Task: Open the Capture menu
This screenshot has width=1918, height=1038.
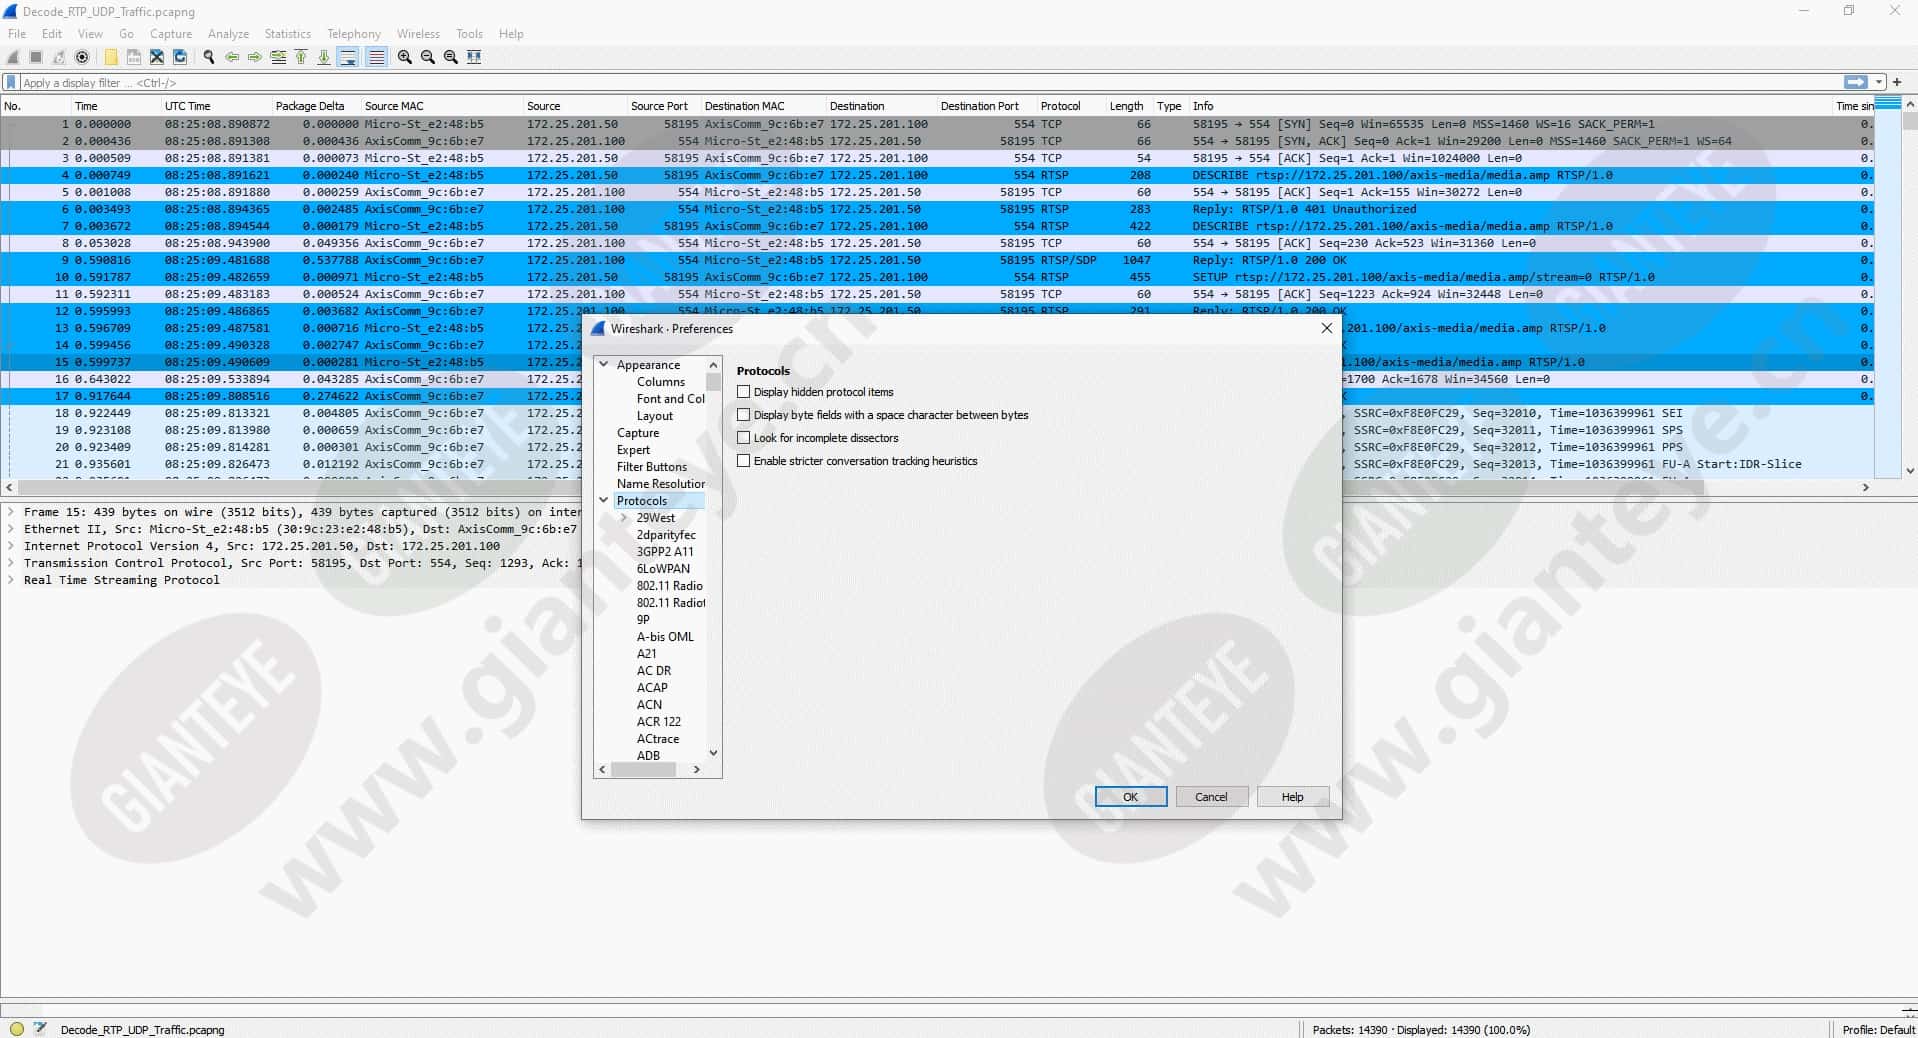Action: 171,33
